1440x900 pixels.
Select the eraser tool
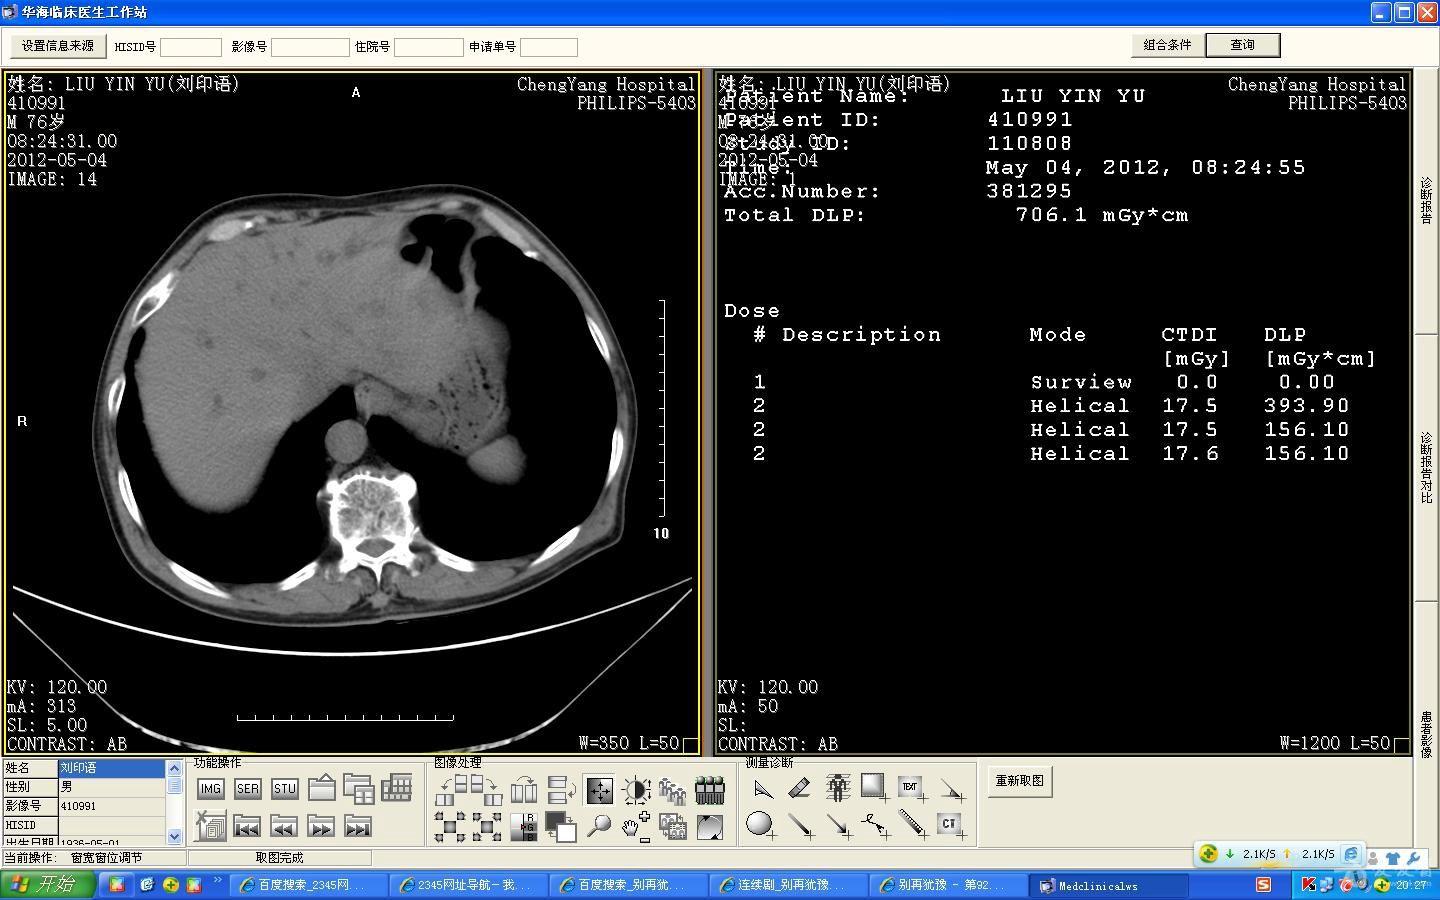point(799,789)
